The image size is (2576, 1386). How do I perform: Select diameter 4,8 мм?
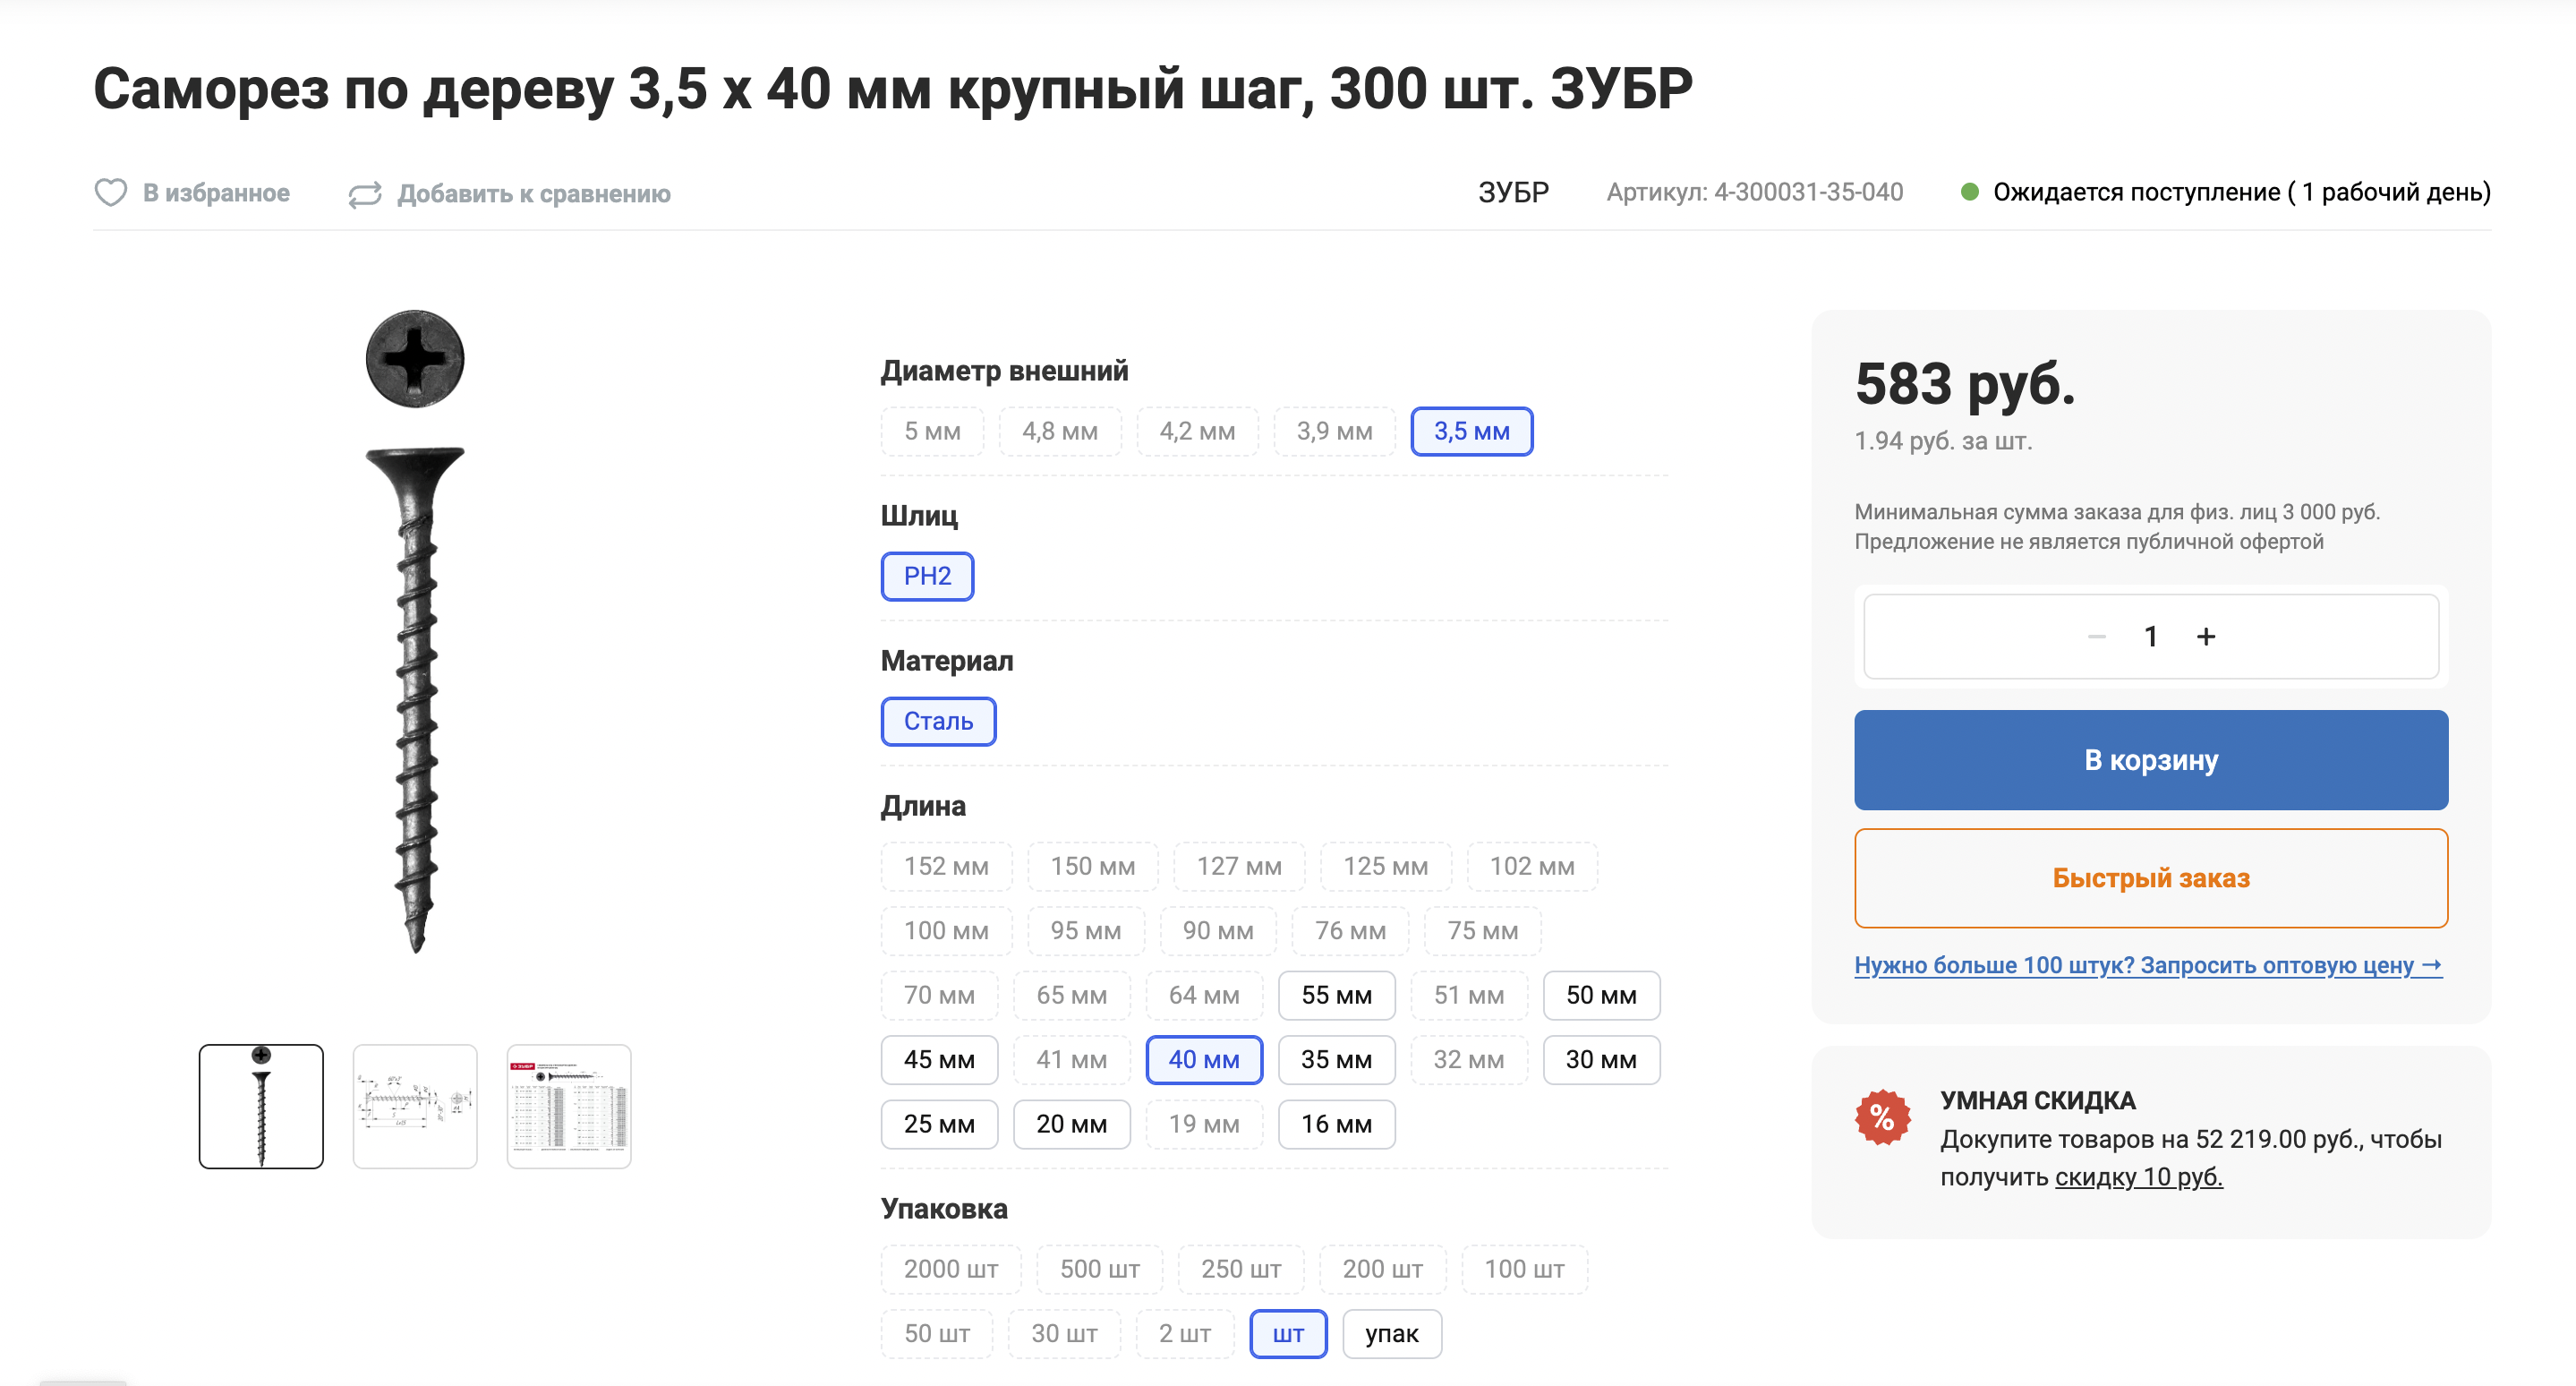[1060, 431]
